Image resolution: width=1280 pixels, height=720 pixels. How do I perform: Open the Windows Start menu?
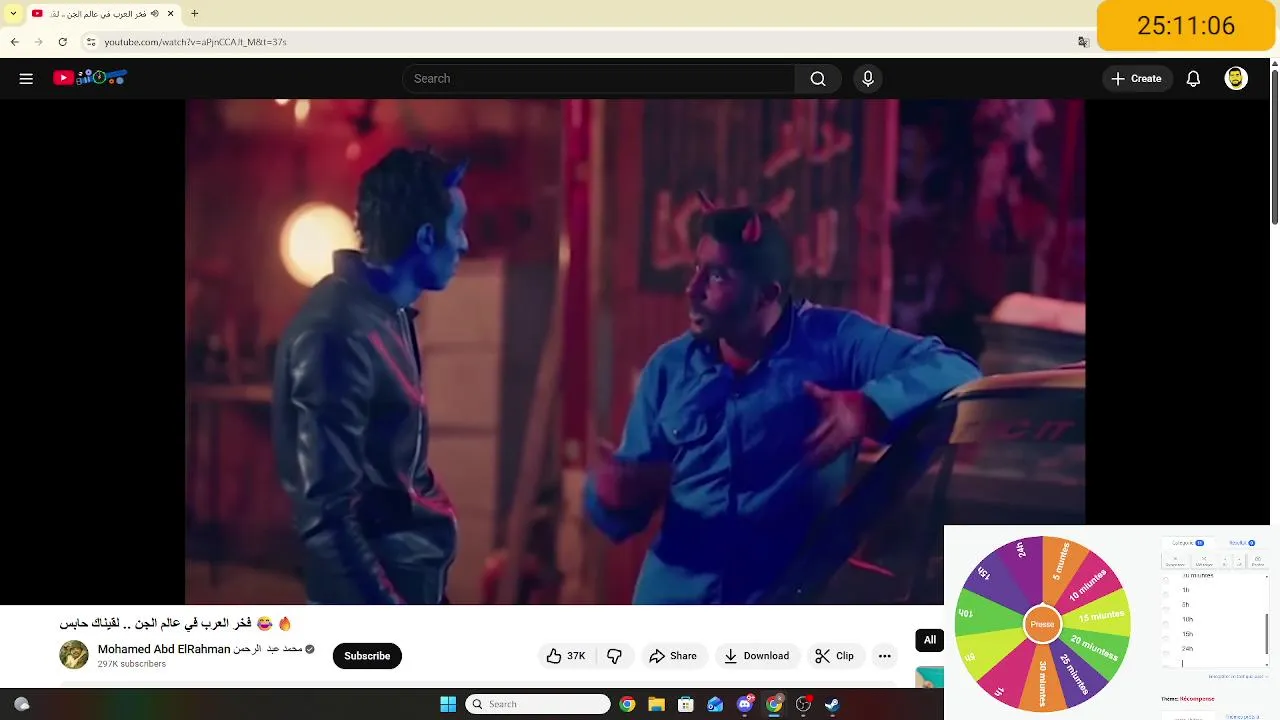tap(448, 704)
